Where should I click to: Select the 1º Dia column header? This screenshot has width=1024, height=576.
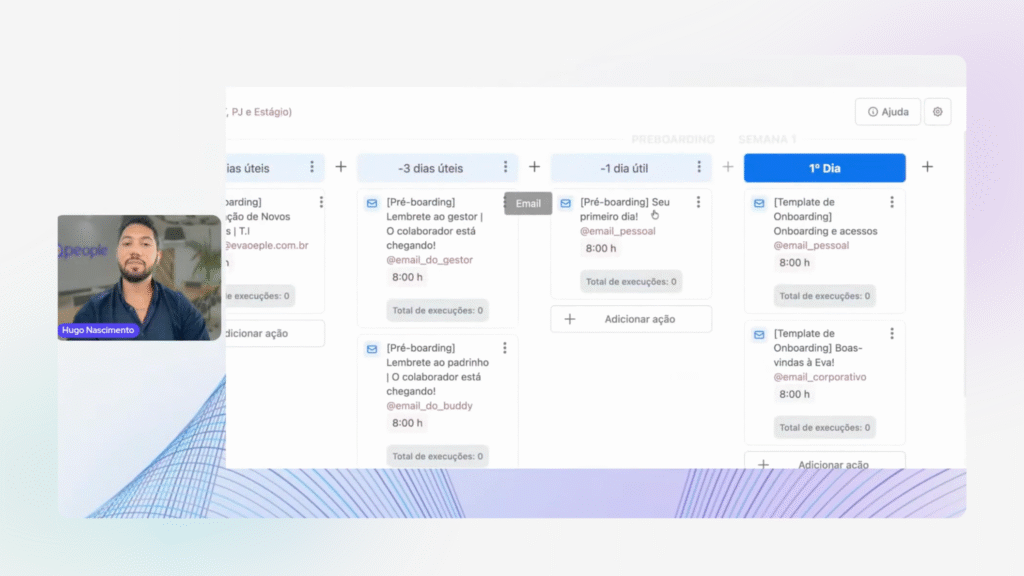coord(824,168)
